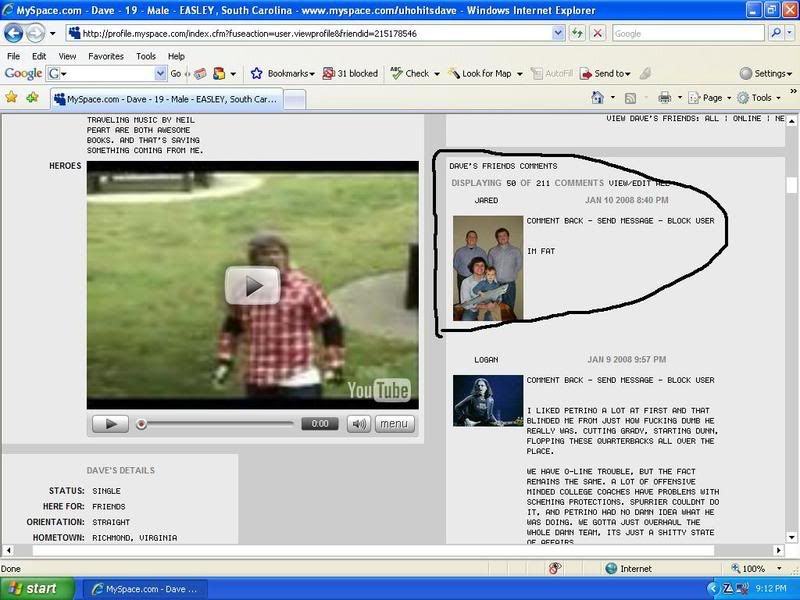Open Google toolbar Settings
Screen dimensions: 800x600
[x=766, y=73]
